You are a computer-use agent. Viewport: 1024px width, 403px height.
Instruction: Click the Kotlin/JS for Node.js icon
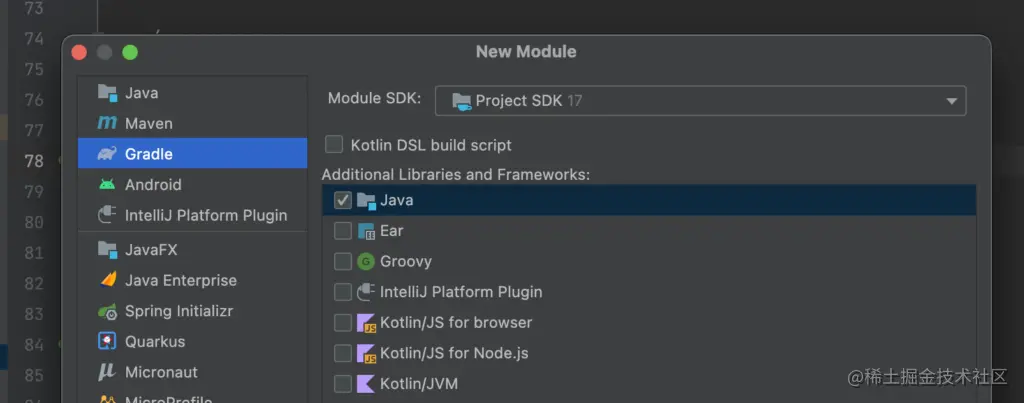366,353
